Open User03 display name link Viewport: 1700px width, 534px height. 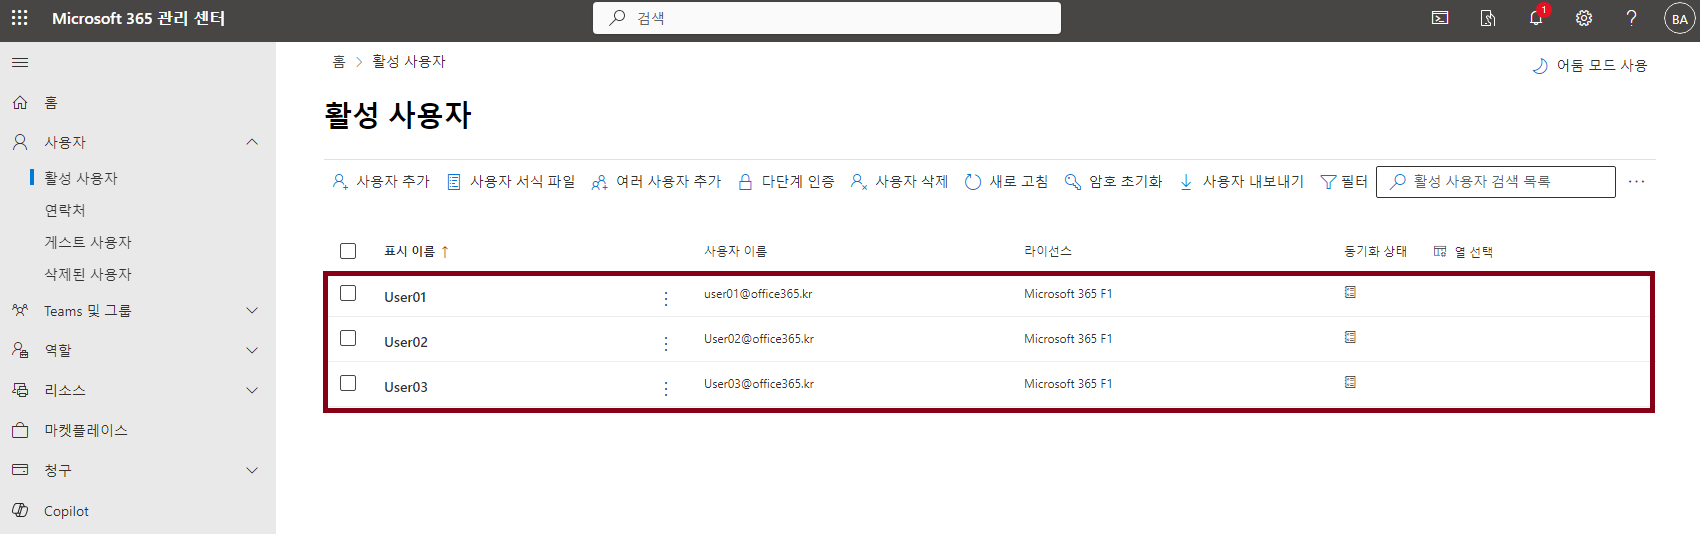pos(406,387)
